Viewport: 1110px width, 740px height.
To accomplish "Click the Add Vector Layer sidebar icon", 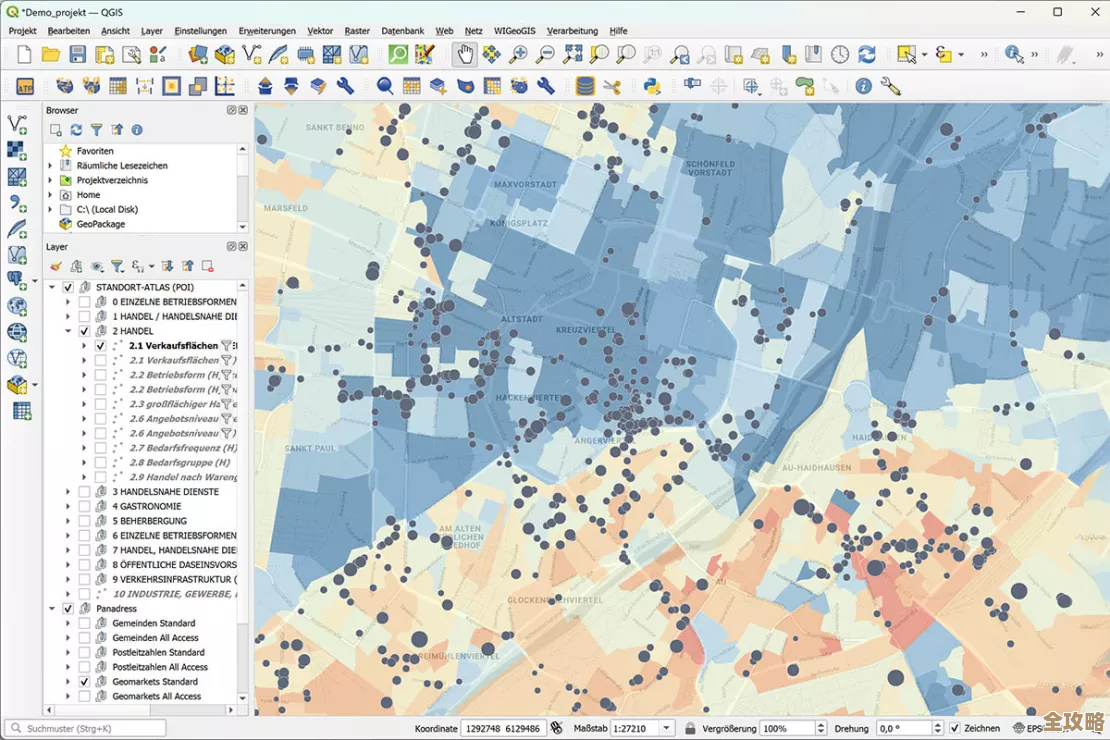I will click(x=17, y=124).
